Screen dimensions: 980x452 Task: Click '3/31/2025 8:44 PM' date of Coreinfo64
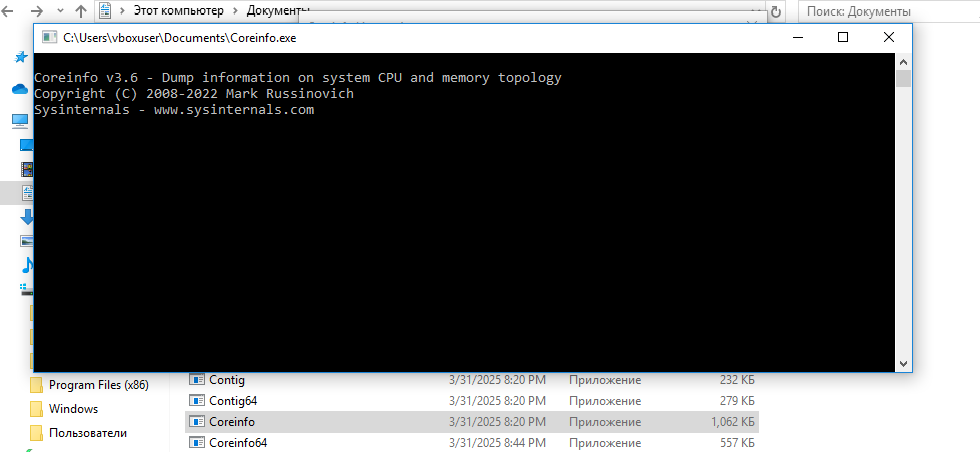point(497,443)
